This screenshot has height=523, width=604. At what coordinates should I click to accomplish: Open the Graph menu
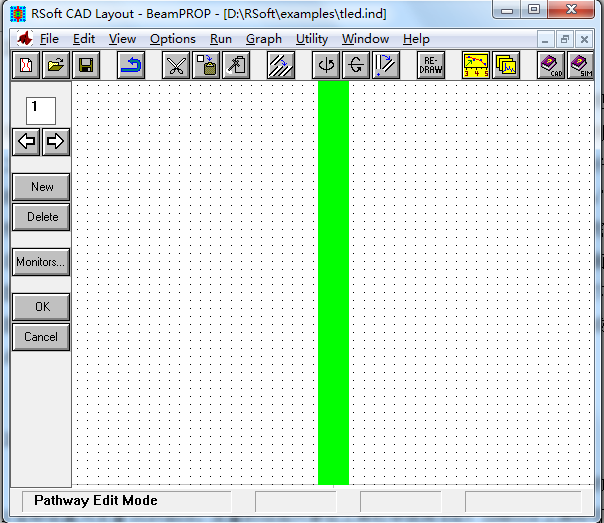264,39
